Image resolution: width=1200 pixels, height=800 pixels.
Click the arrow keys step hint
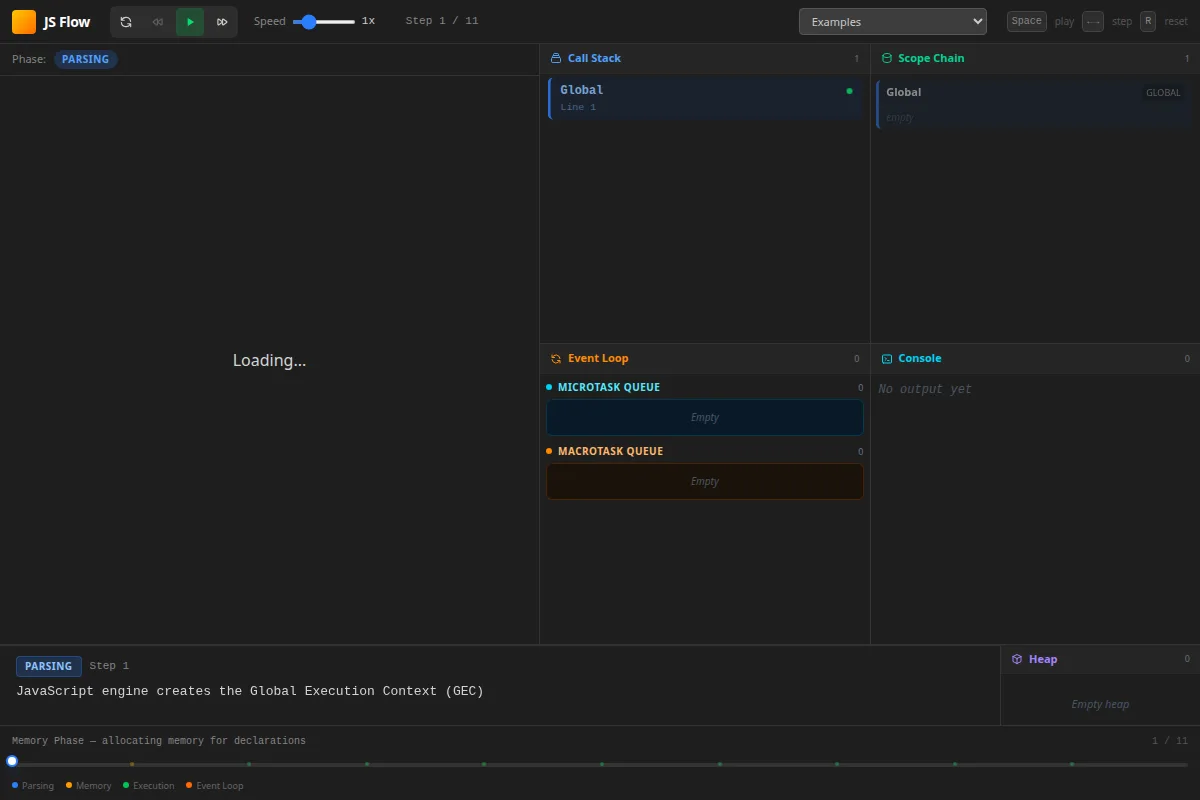pos(1093,21)
